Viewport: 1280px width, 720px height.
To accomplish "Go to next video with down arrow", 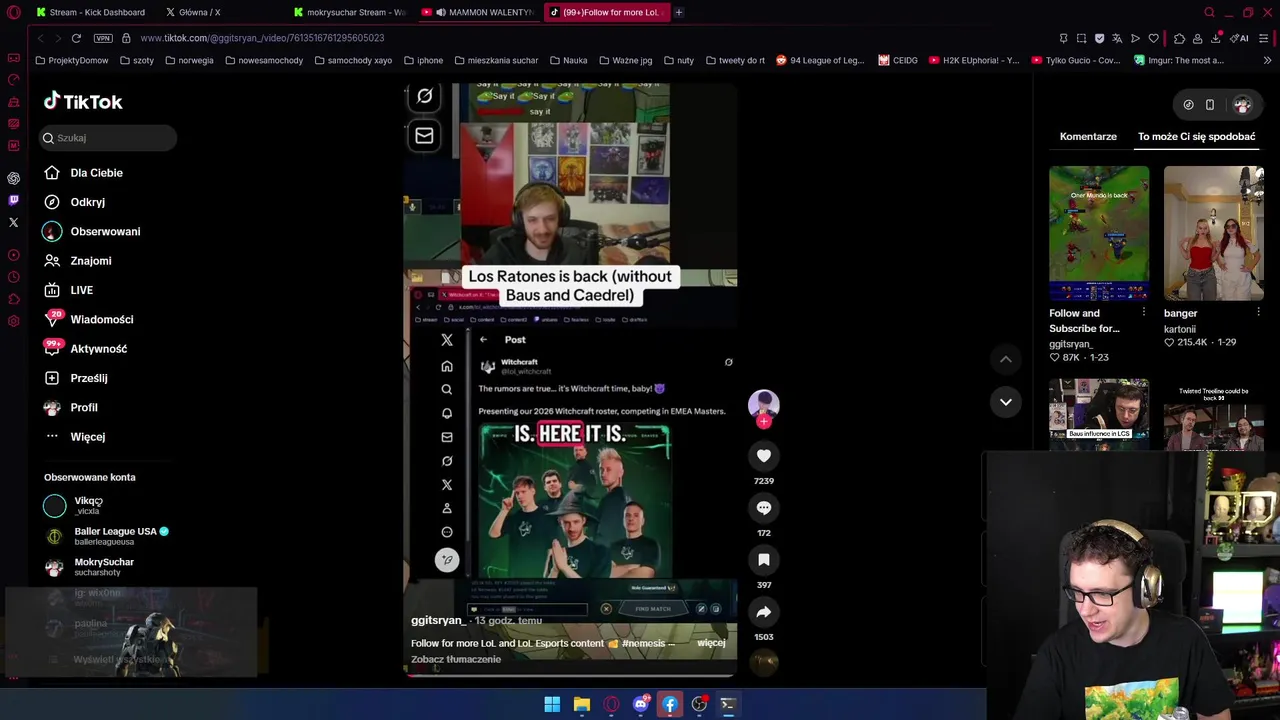I will tap(1006, 402).
